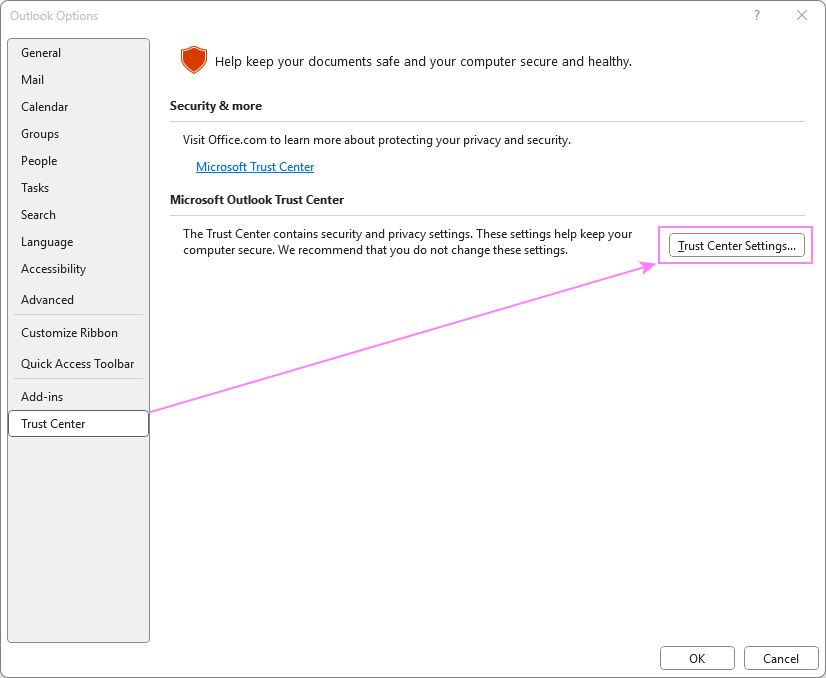Open the Add-ins category

tap(78, 397)
